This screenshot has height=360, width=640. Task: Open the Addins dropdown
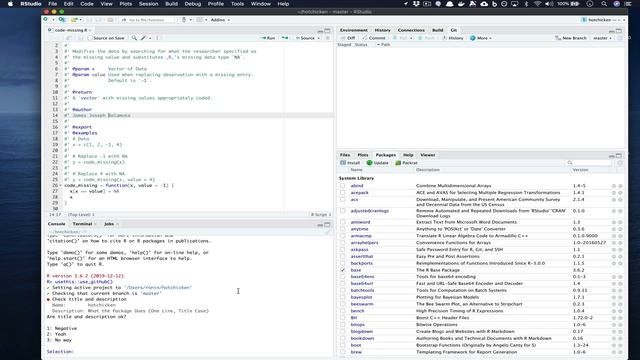(x=220, y=20)
